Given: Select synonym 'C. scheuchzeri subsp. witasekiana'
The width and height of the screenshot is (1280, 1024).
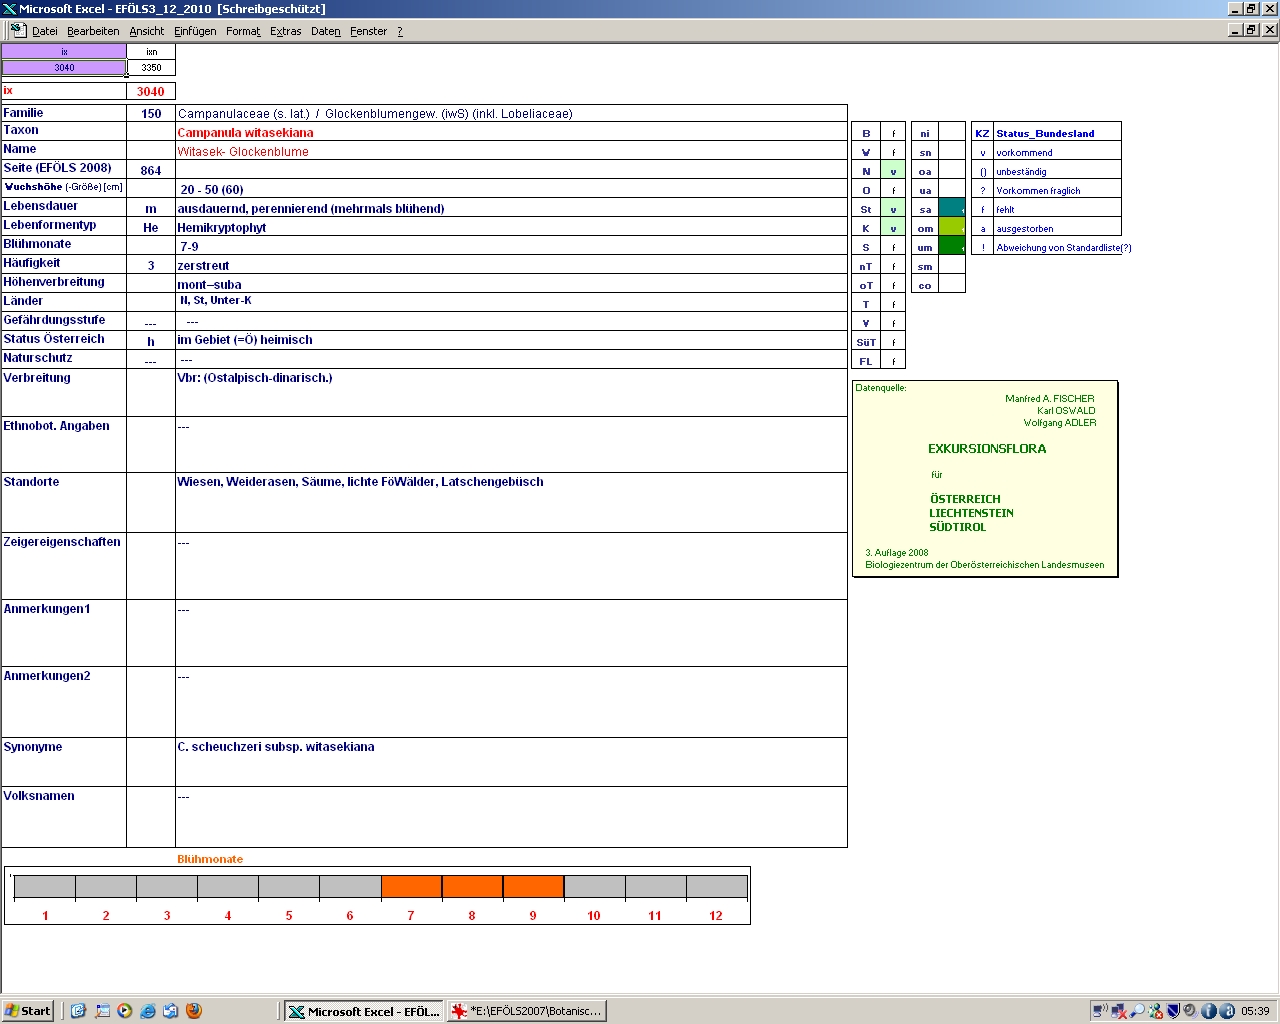Looking at the screenshot, I should point(511,762).
